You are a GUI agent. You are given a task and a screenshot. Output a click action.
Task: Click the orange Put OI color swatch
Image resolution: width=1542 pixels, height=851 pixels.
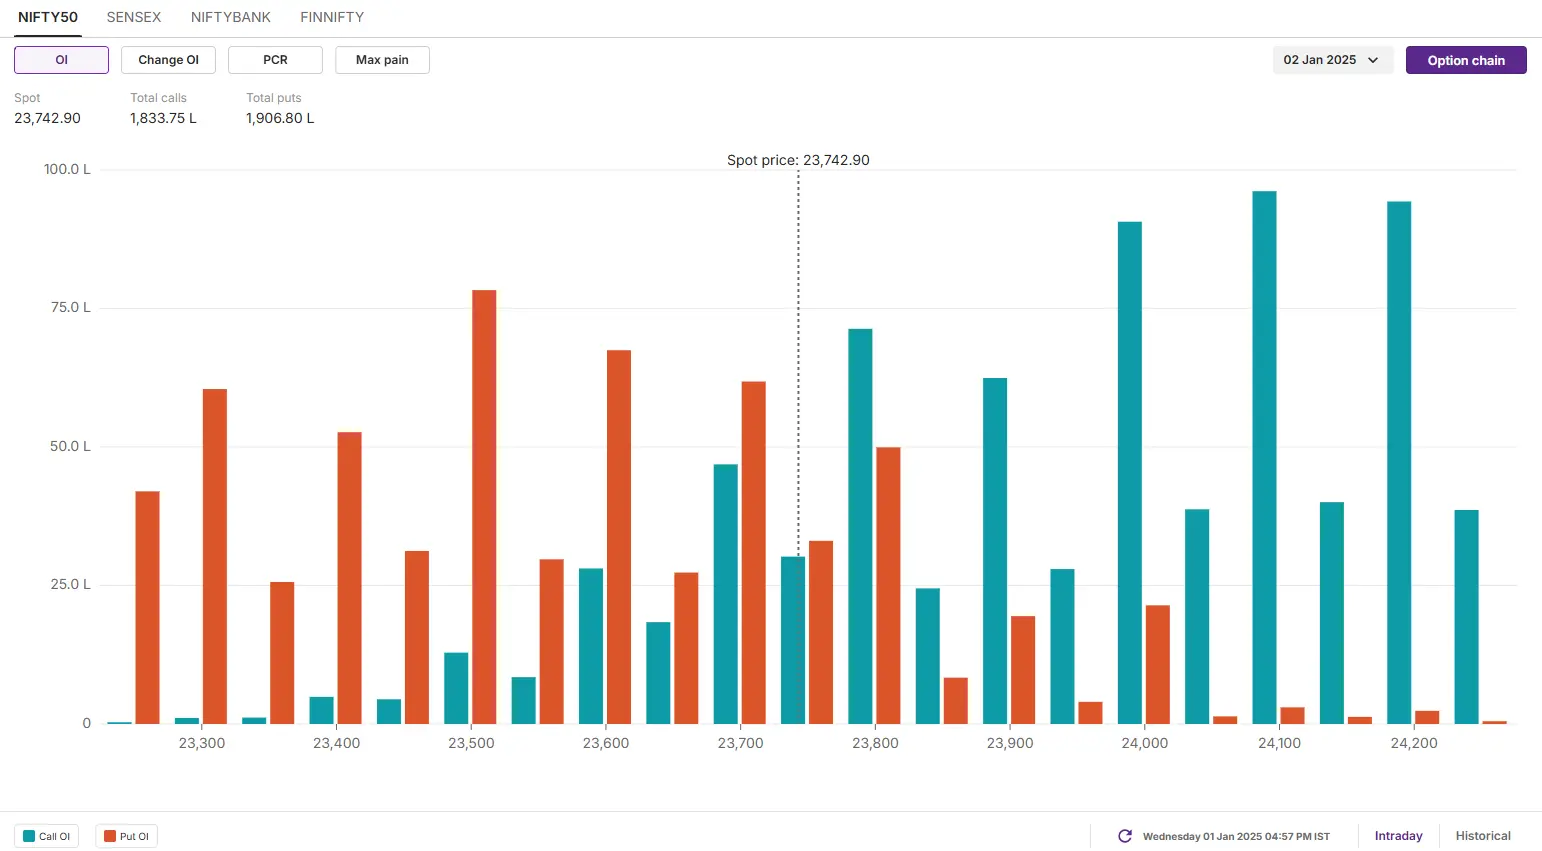click(110, 836)
